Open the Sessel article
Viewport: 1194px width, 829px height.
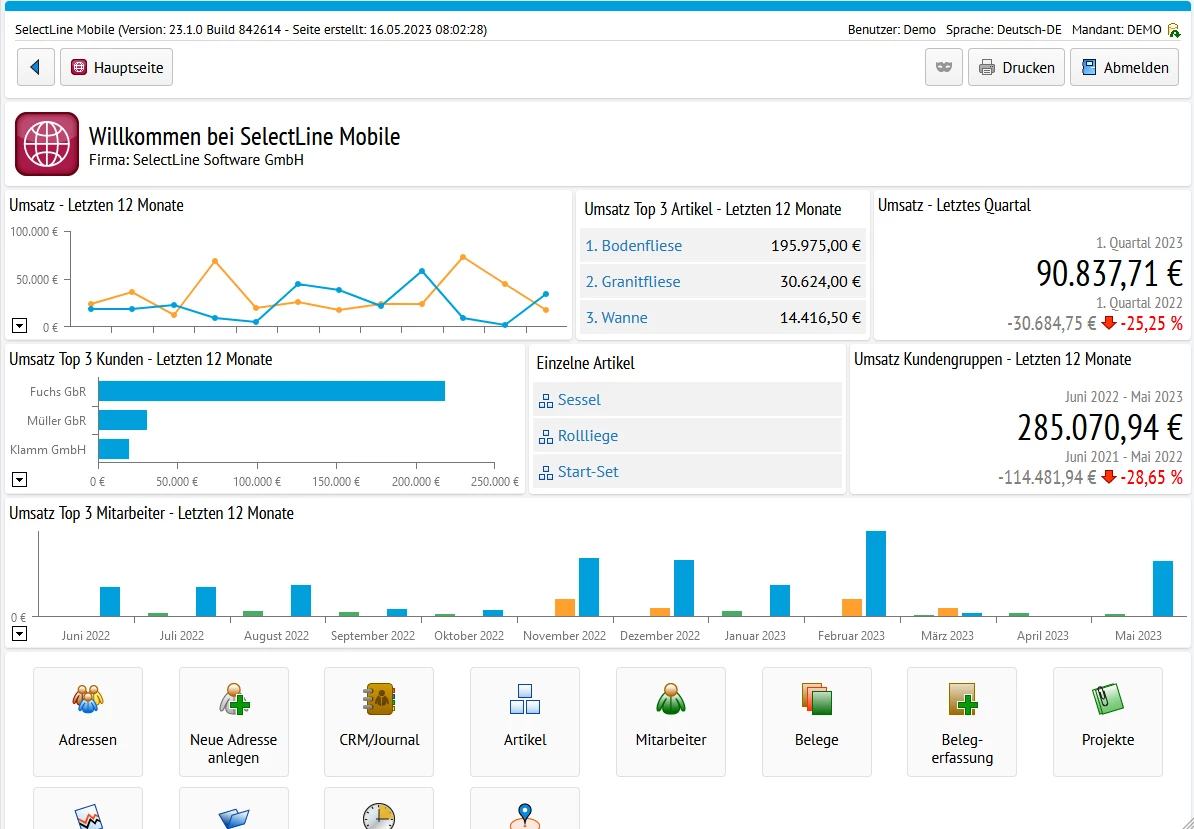(579, 400)
